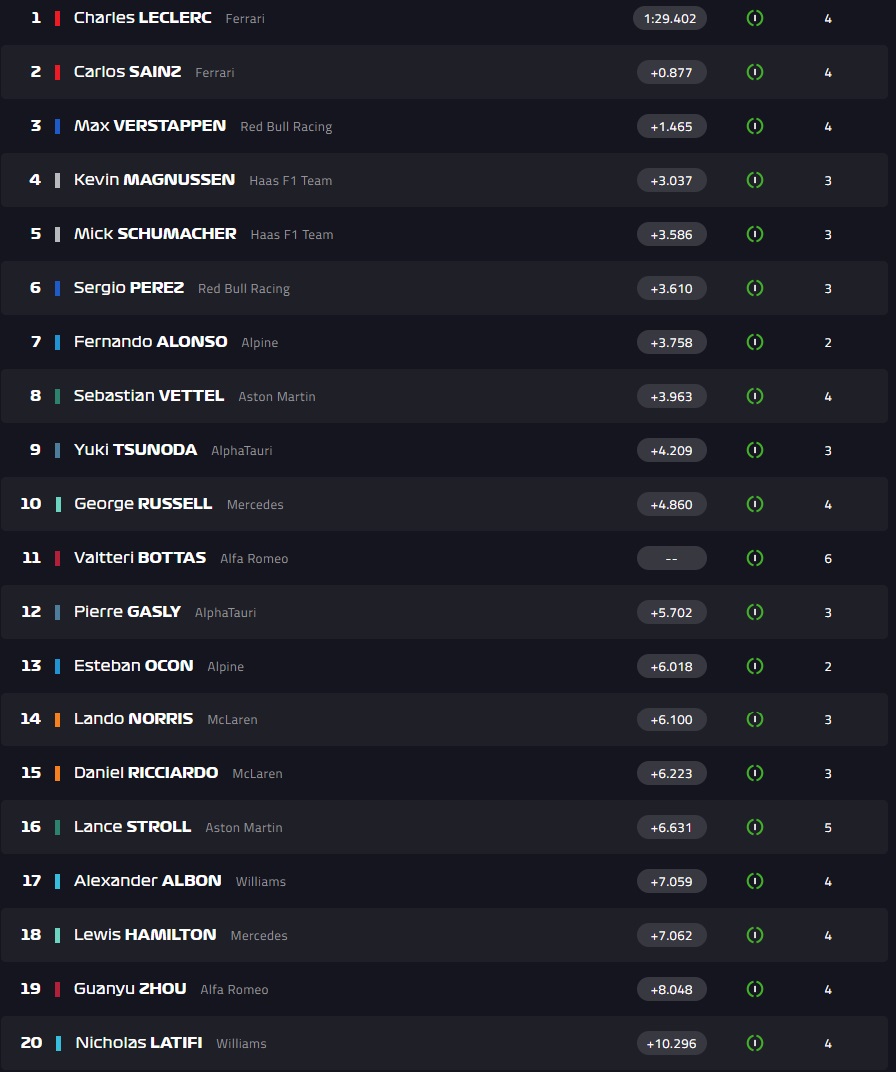Image resolution: width=896 pixels, height=1072 pixels.
Task: Click the tyre icon beside Alonso's gap time
Action: (755, 342)
